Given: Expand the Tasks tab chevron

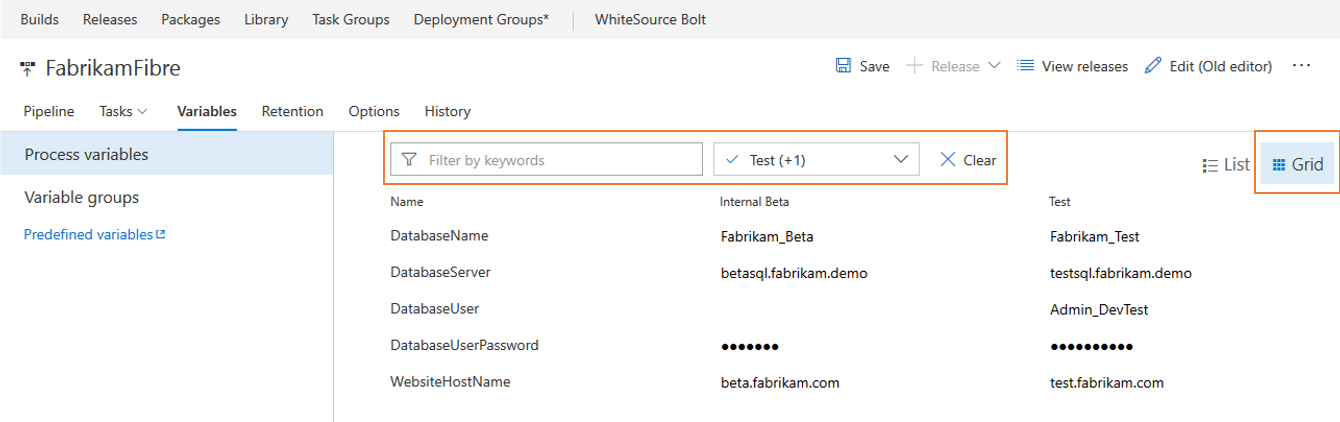Looking at the screenshot, I should pyautogui.click(x=142, y=112).
